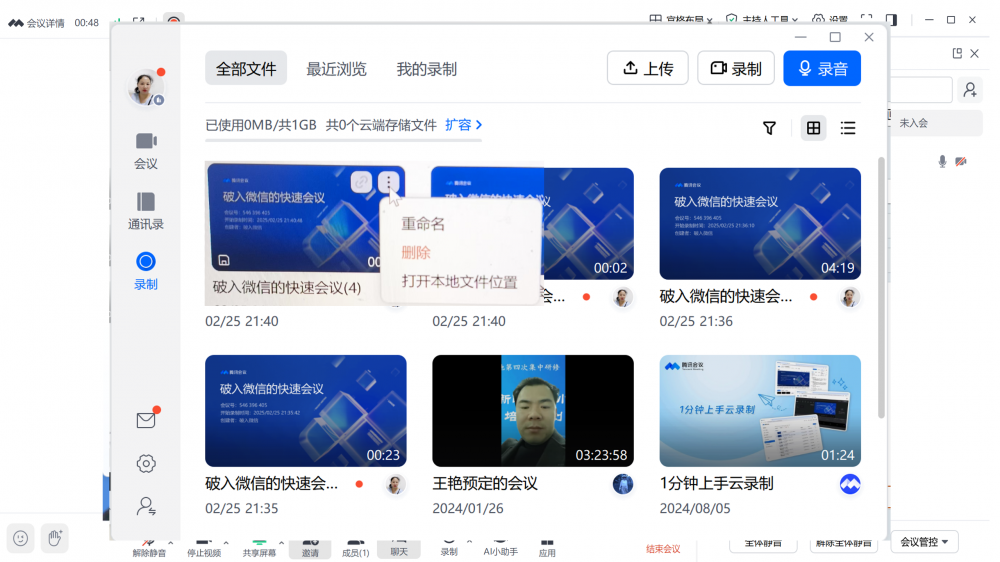Click the Tencent Meeting logo beside 1分钟上手云录制
The height and width of the screenshot is (562, 1000).
[x=849, y=484]
